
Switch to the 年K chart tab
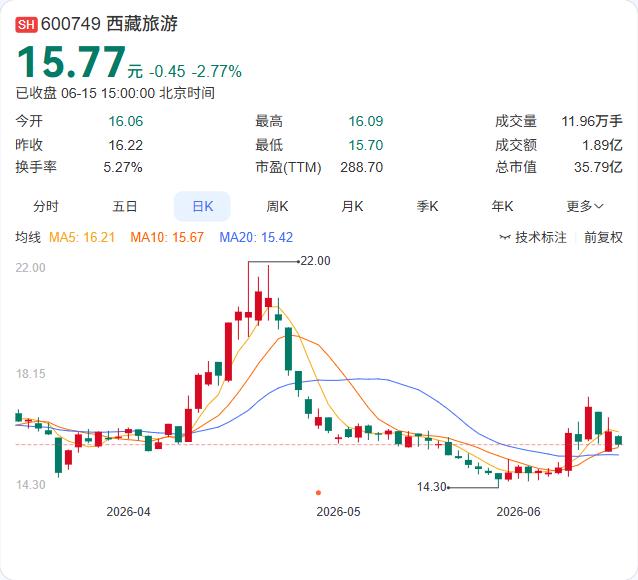pyautogui.click(x=502, y=206)
